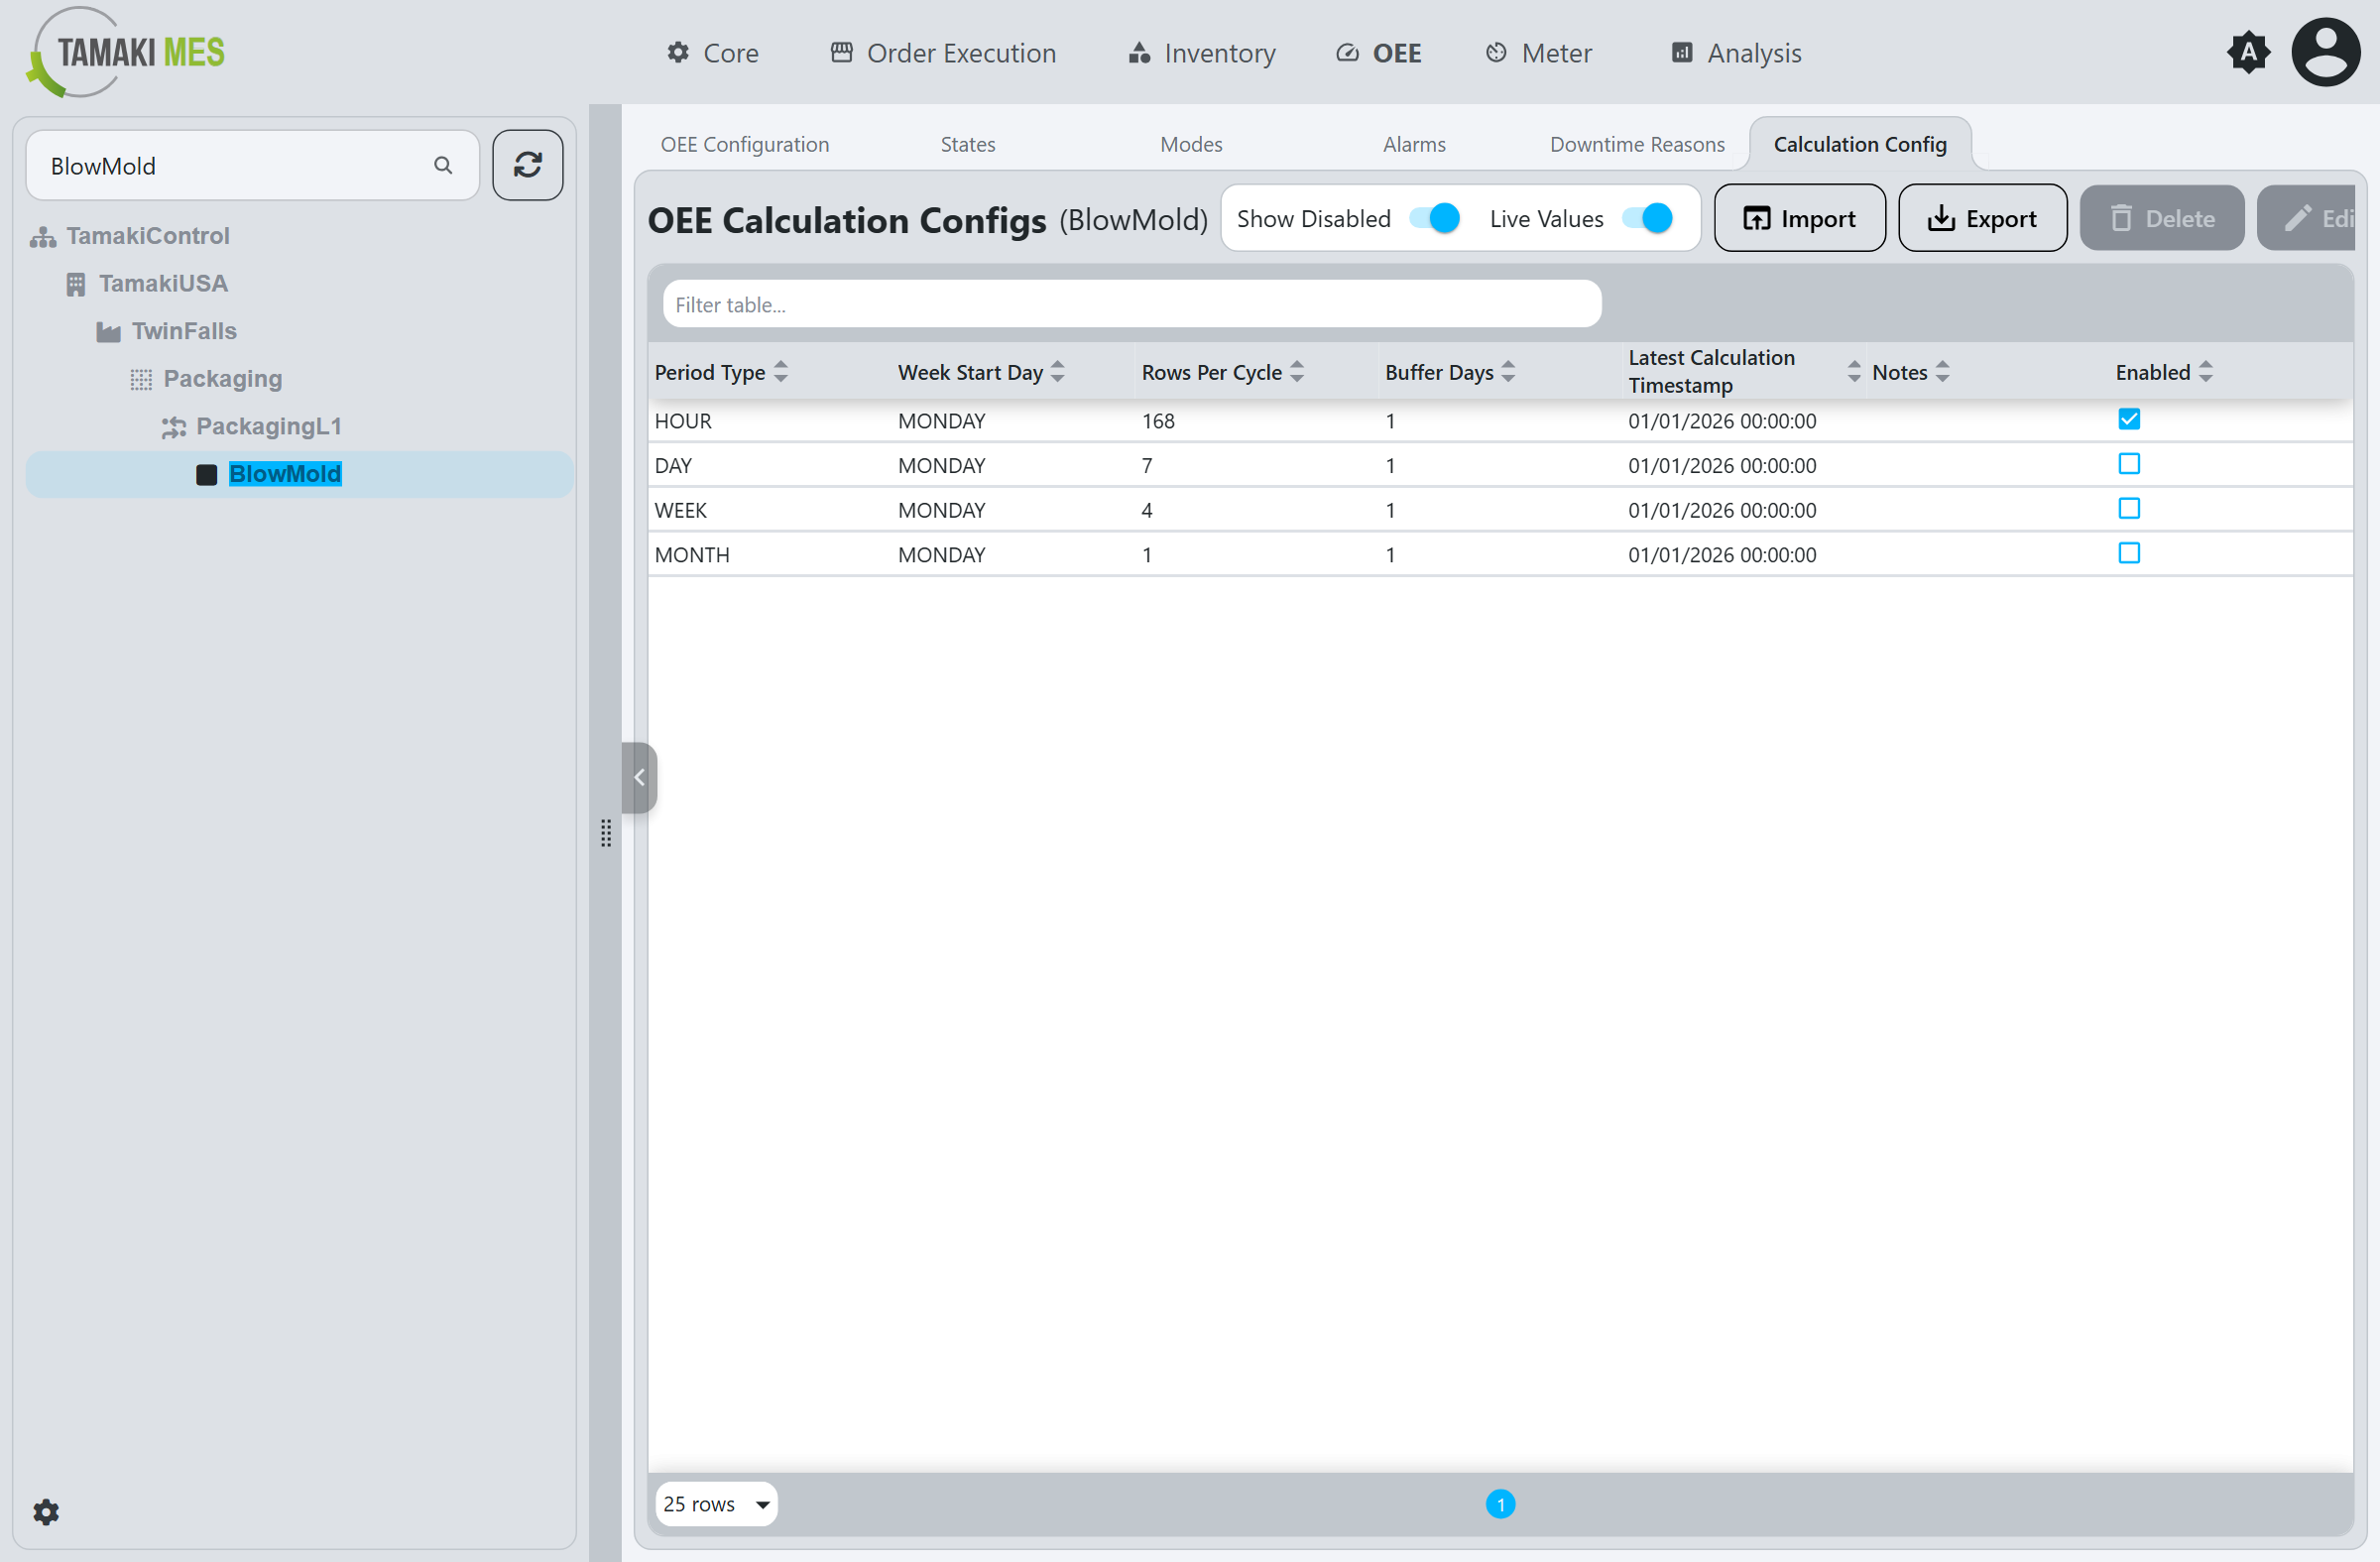2380x1562 pixels.
Task: Click the TwinFalls factory icon
Action: pos(108,332)
